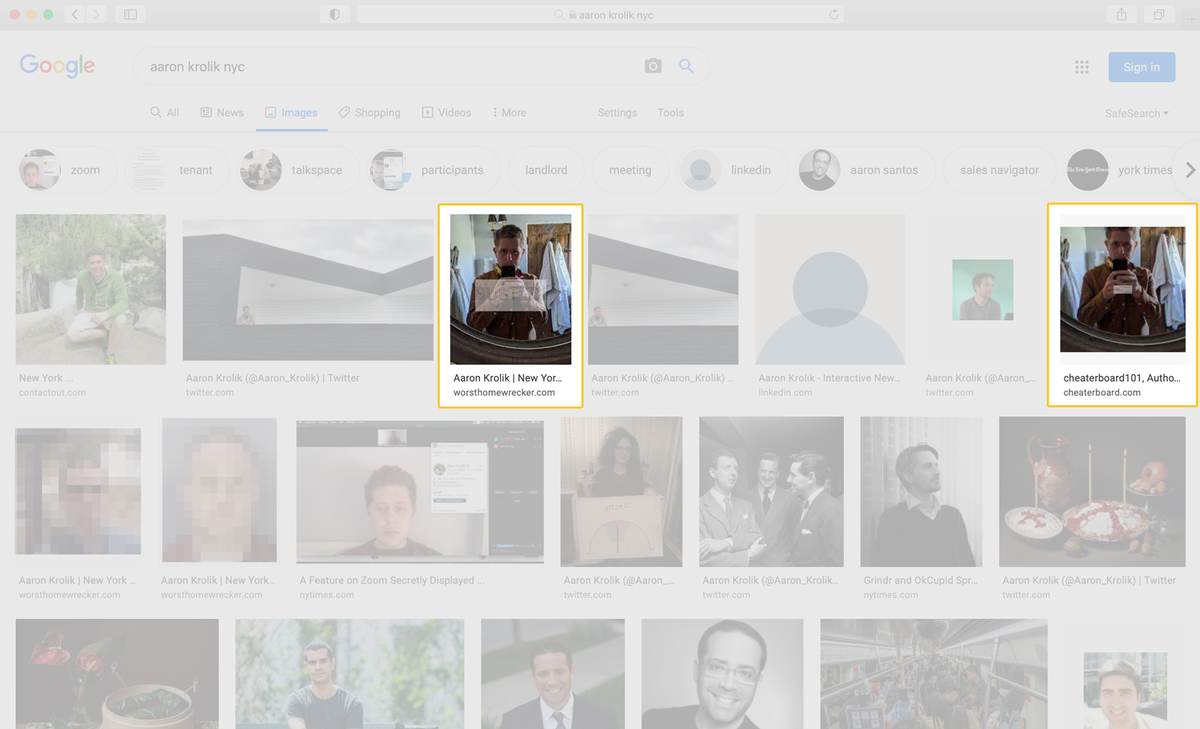Select the meeting suggestion chip
The image size is (1200, 729).
click(630, 170)
